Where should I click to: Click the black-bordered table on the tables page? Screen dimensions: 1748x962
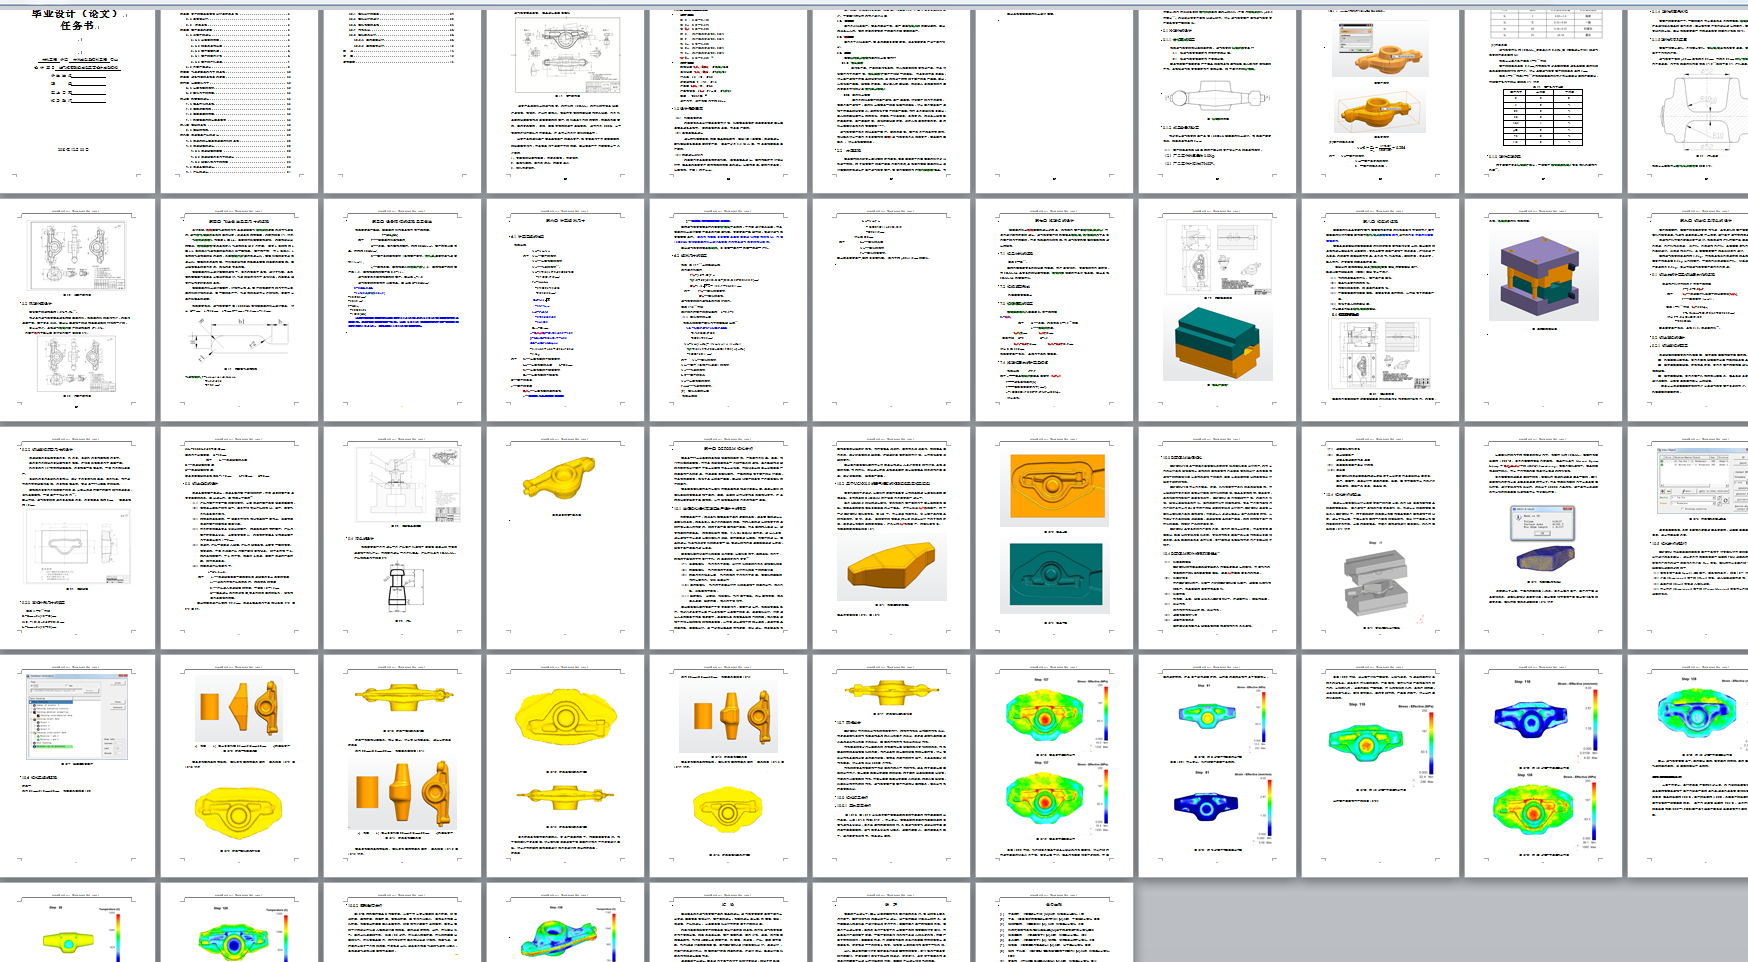pos(1544,116)
